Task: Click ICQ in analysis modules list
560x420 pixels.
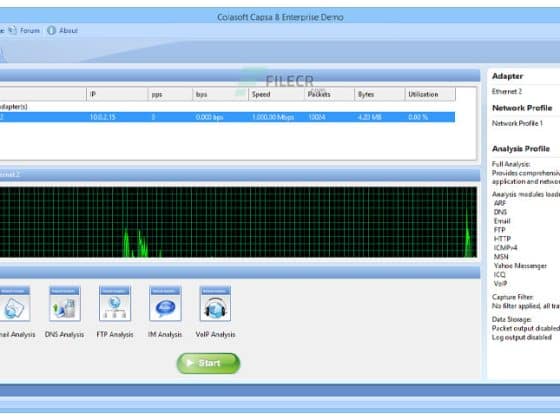Action: coord(500,275)
